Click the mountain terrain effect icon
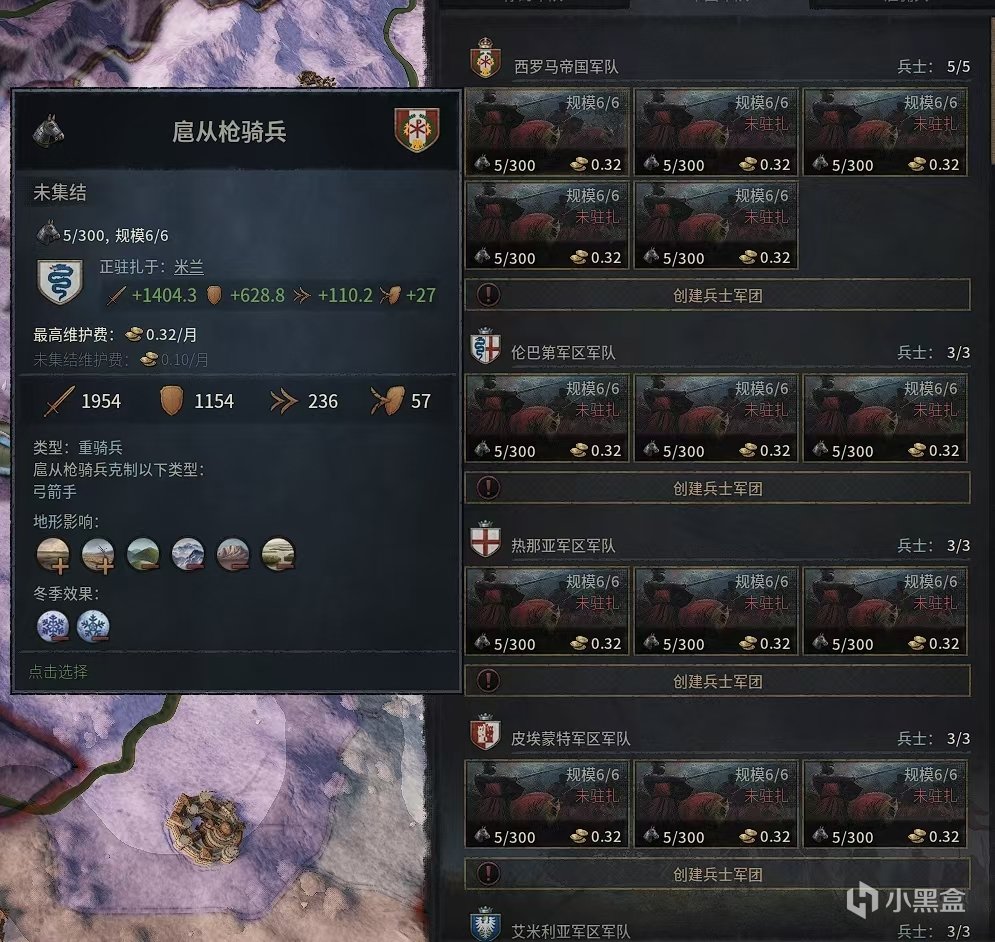Screen dimensions: 995x942 coord(188,555)
